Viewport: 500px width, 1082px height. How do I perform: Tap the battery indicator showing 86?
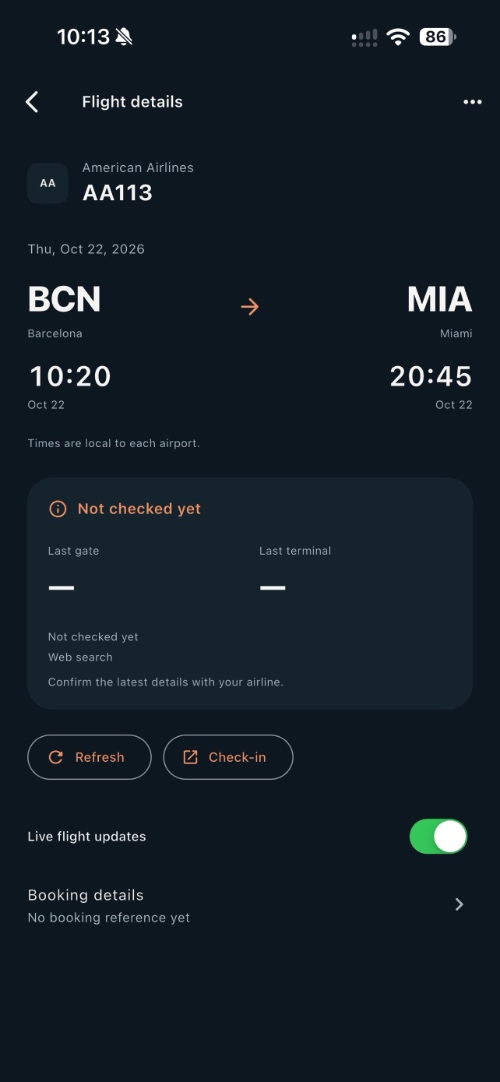tap(437, 37)
